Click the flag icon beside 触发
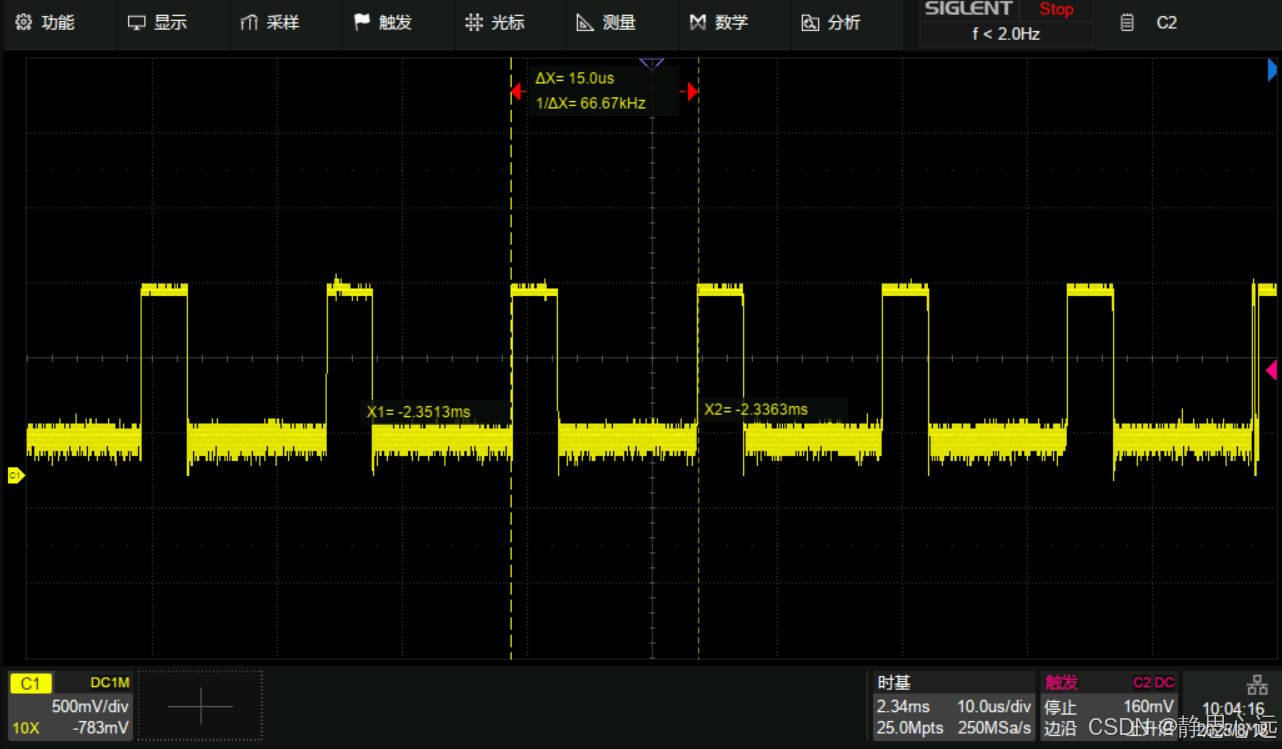 tap(361, 22)
